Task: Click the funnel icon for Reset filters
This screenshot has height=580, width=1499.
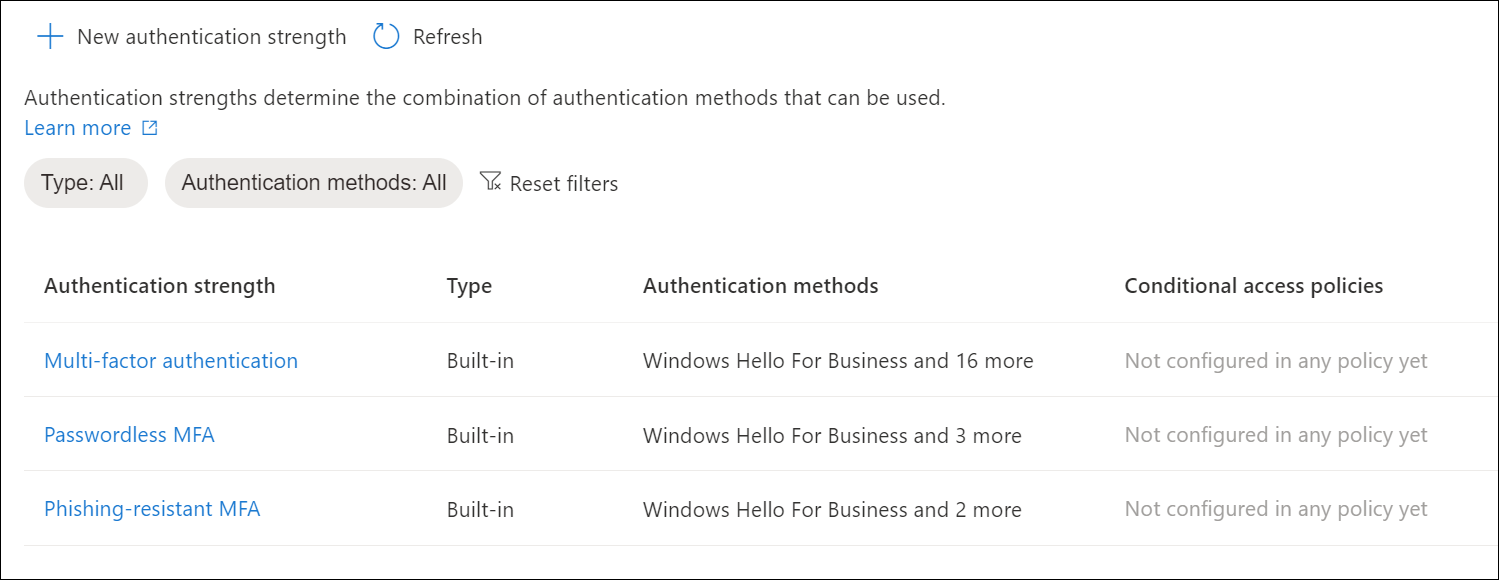Action: [490, 182]
